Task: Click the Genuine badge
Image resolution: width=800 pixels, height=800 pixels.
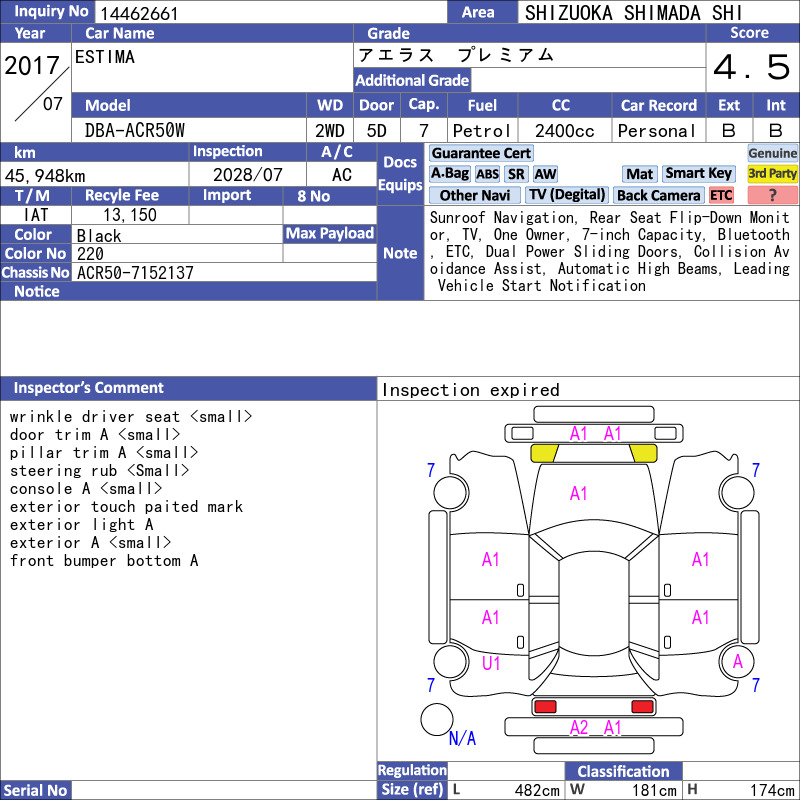Action: 772,153
